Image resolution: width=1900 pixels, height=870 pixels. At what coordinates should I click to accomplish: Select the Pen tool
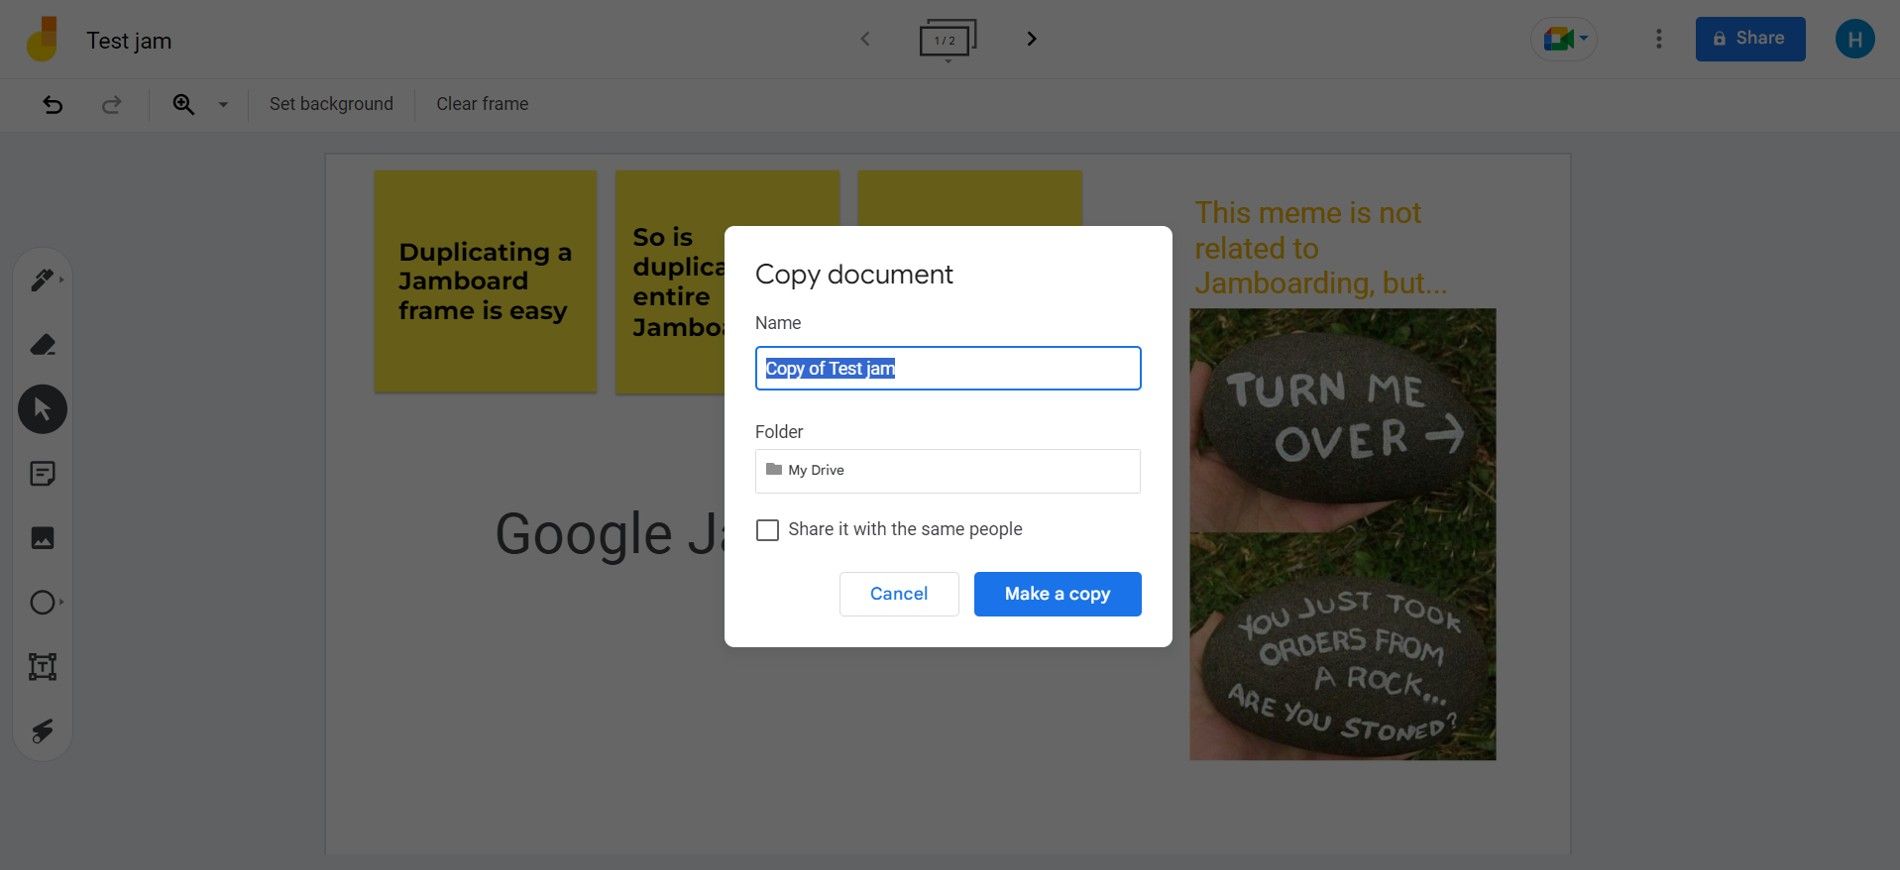[x=42, y=280]
